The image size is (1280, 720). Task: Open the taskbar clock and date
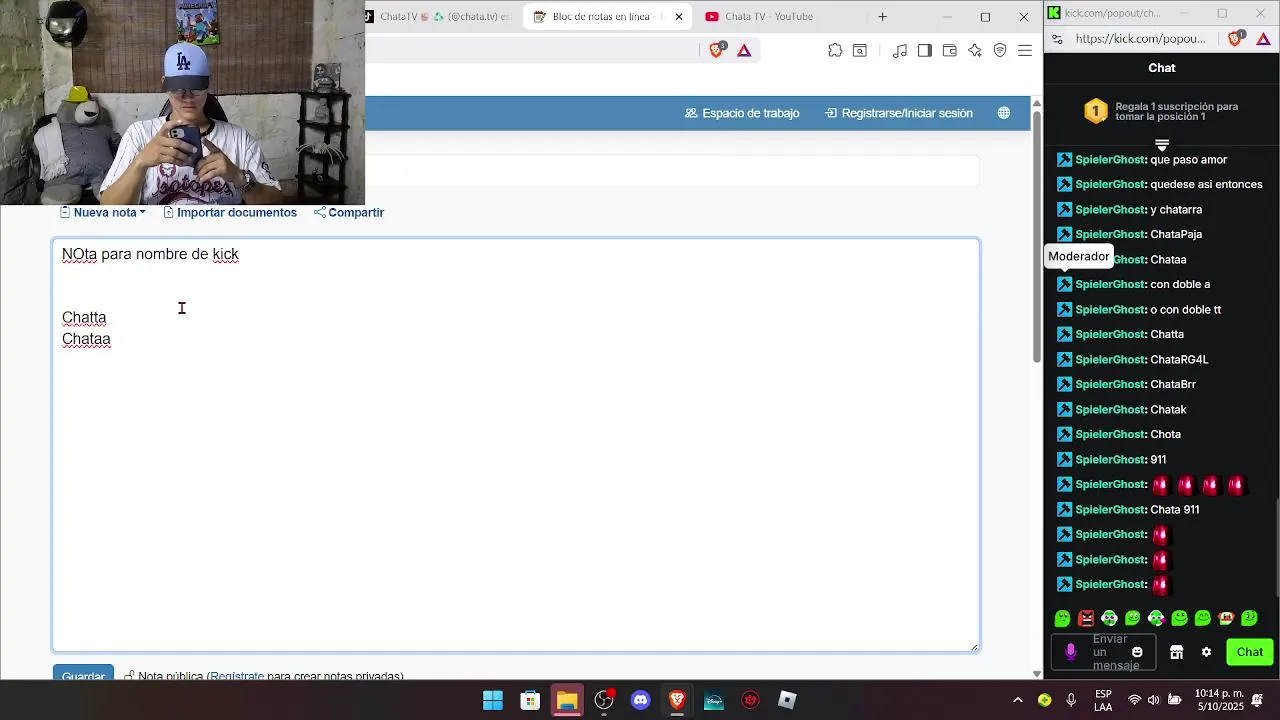[x=1219, y=700]
